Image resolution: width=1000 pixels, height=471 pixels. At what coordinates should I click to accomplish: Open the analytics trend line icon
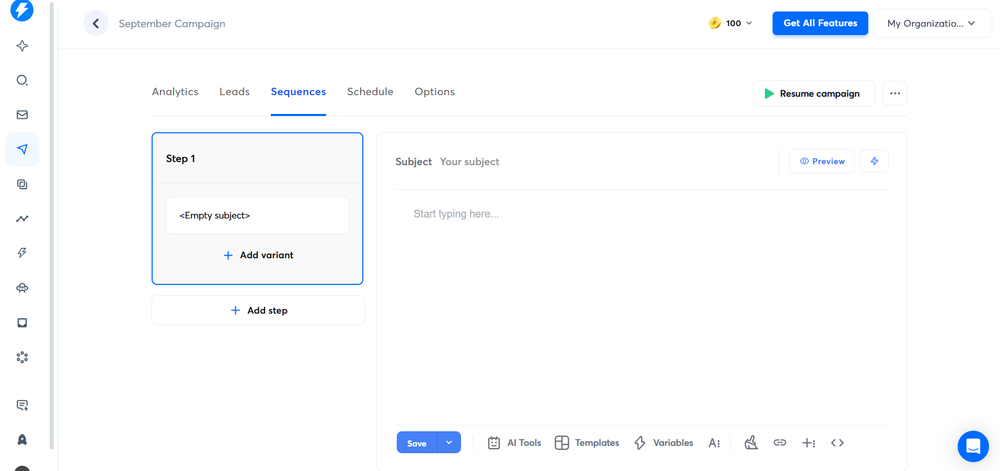point(22,219)
